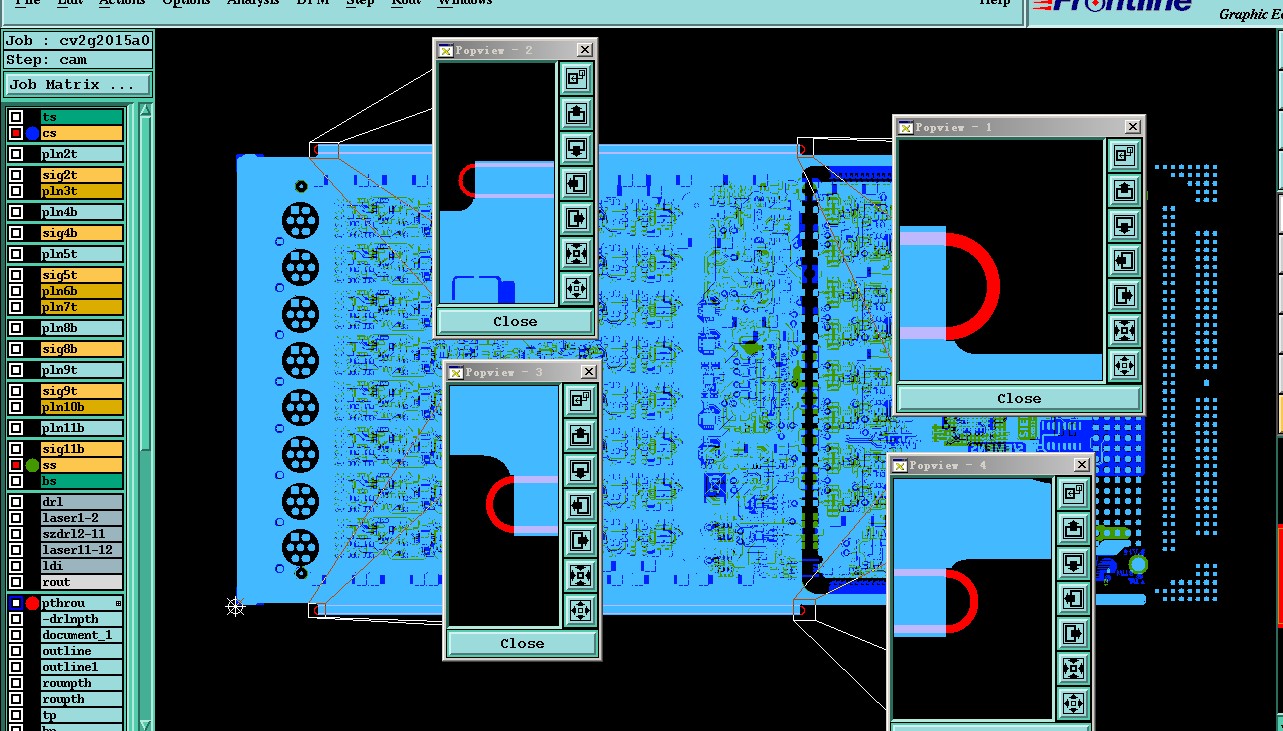Screen dimensions: 1283x731
Task: Zoom out using Popview - 2 outward arrows icon
Action: (576, 289)
